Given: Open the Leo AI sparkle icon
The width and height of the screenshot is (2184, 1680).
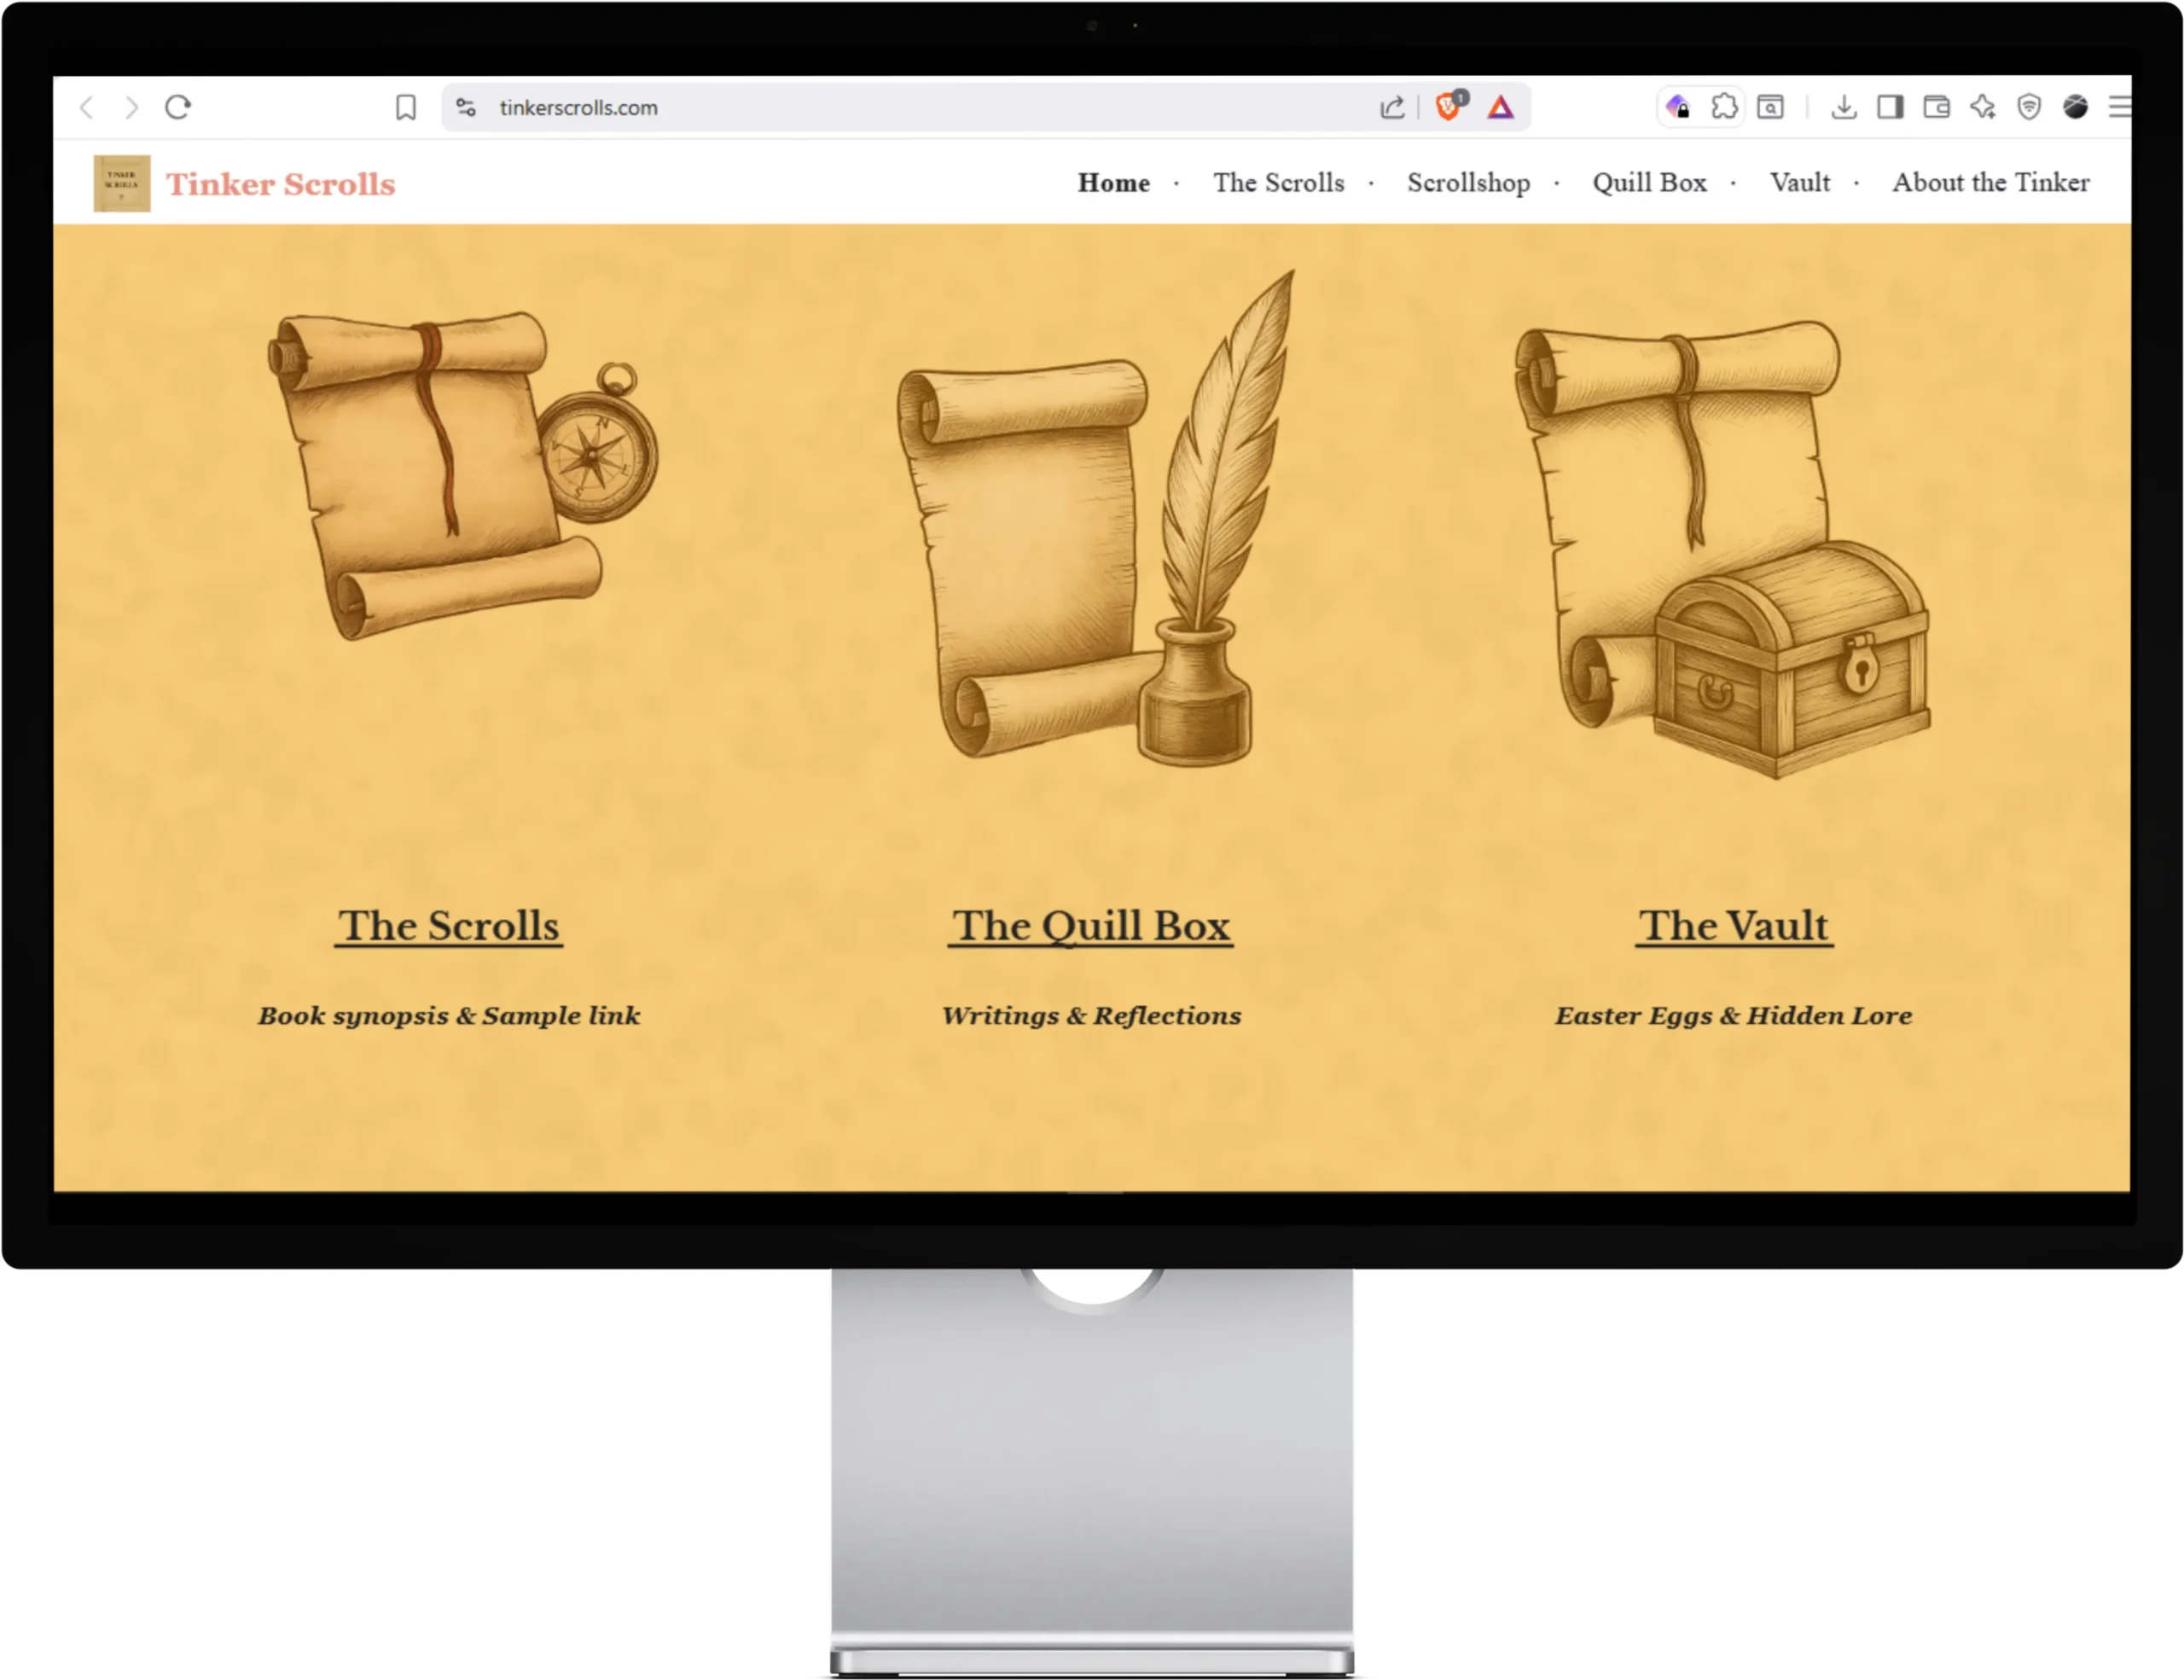Looking at the screenshot, I should (x=1983, y=107).
